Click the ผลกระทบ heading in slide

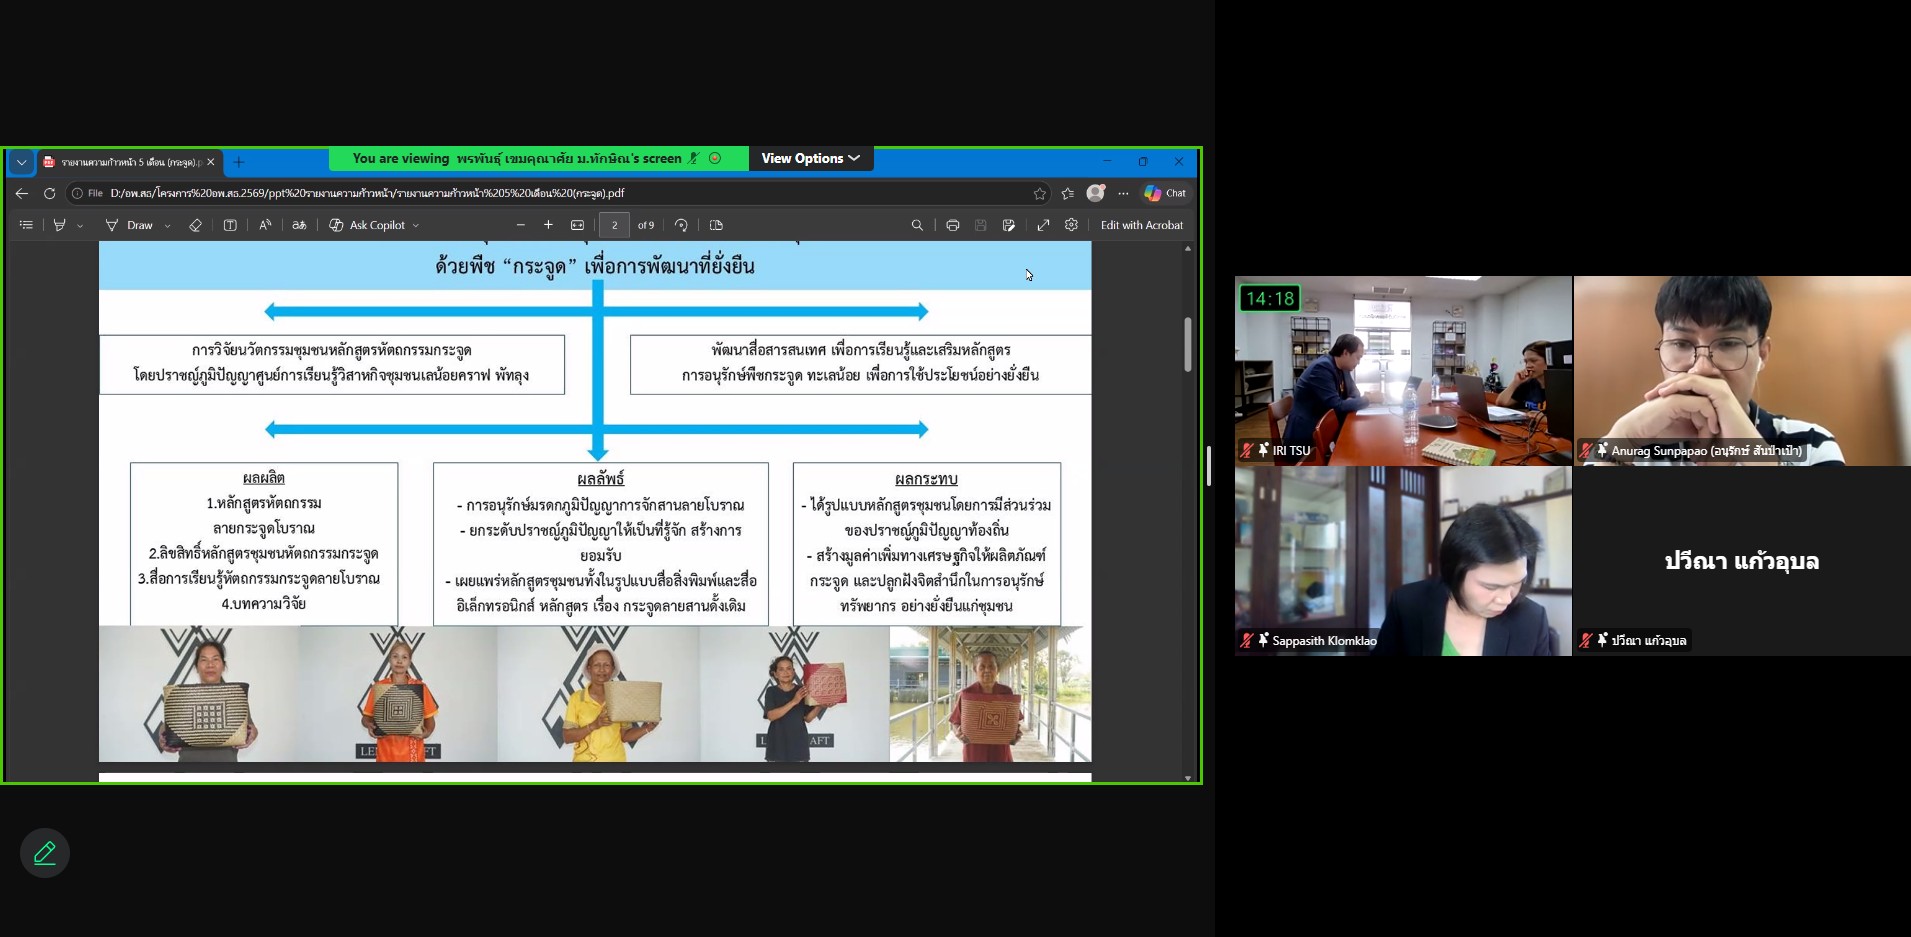(x=926, y=479)
